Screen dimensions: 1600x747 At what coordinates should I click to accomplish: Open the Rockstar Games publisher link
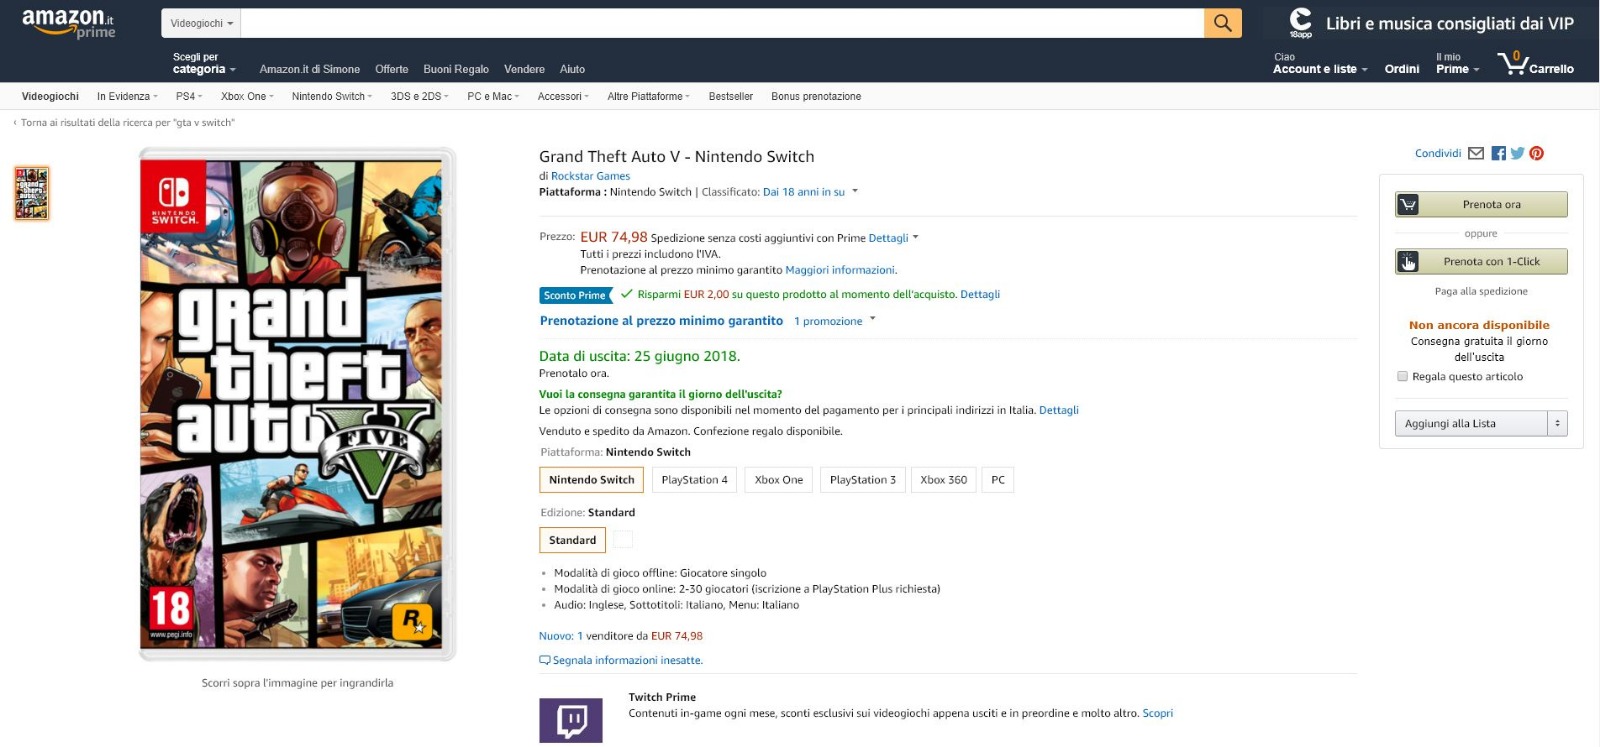(x=590, y=176)
